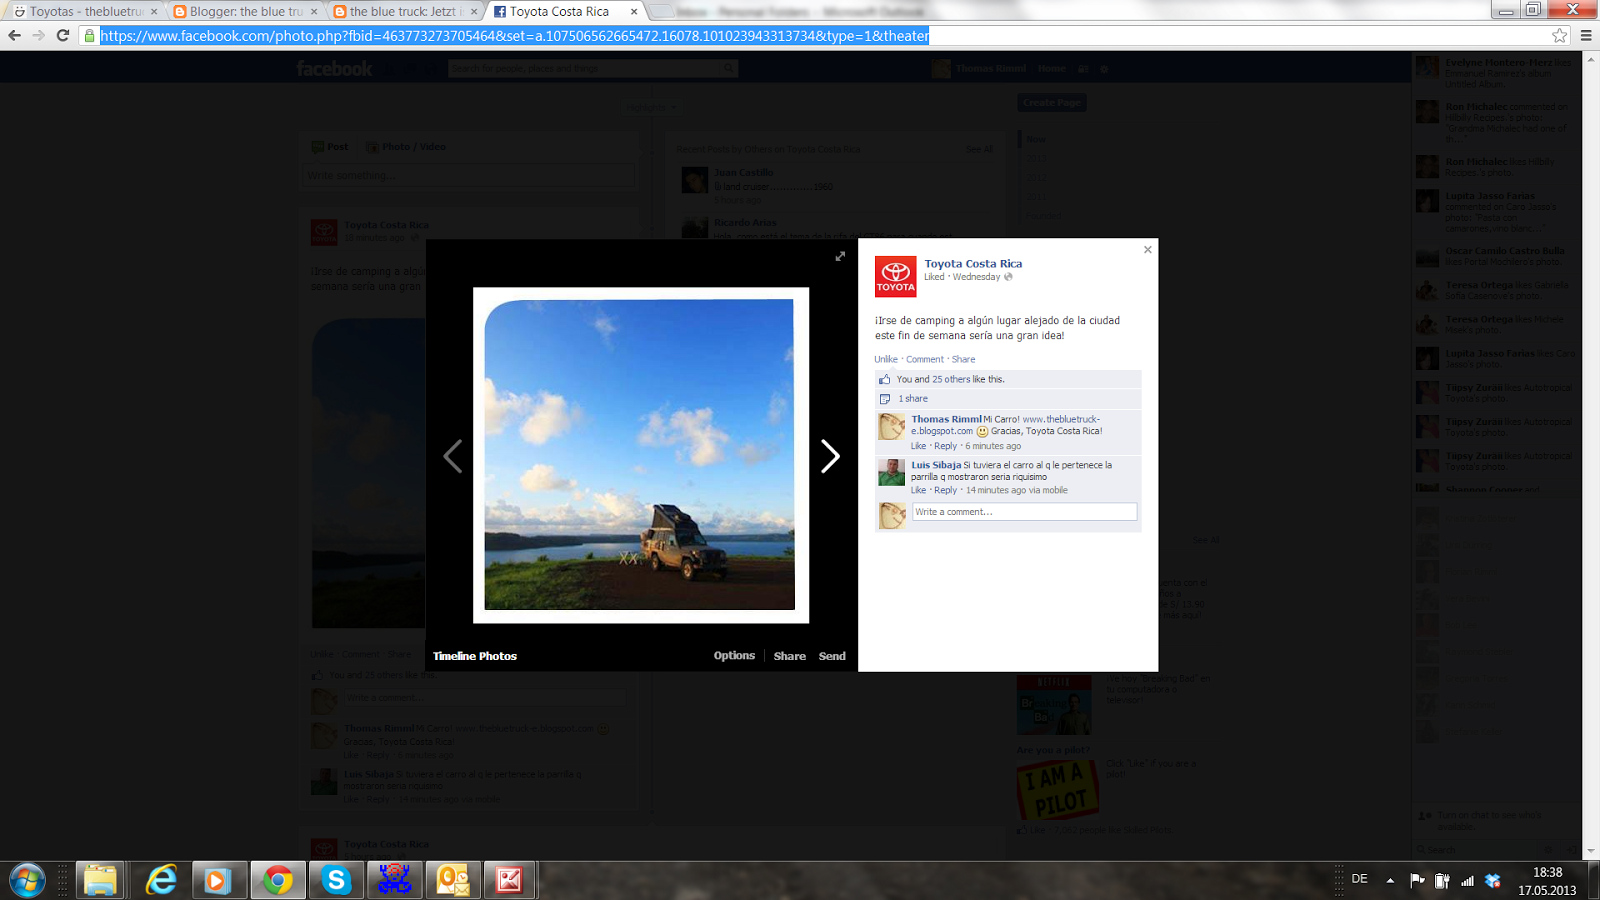Open Options menu below the photo
This screenshot has height=900, width=1600.
point(734,656)
